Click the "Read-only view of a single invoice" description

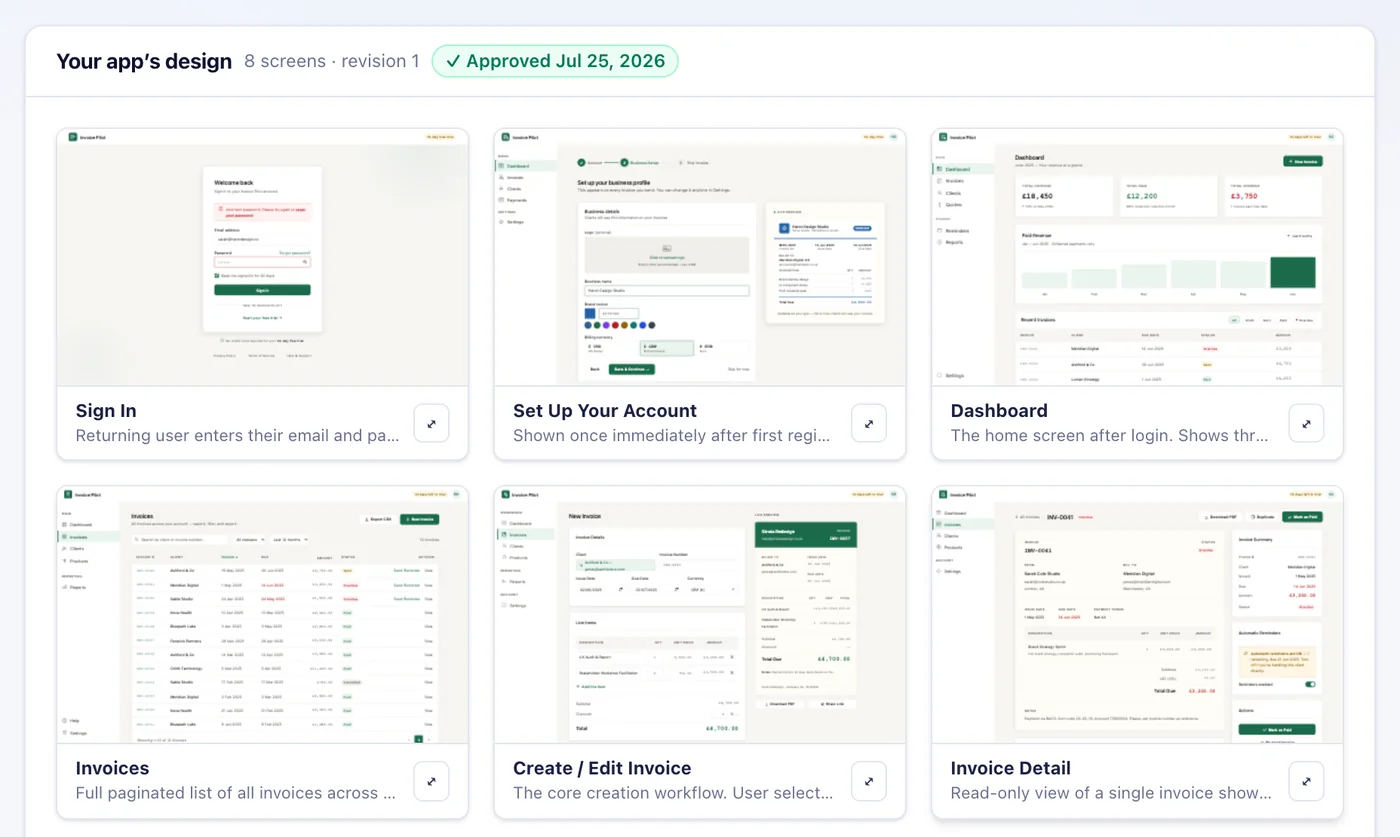click(x=1111, y=794)
